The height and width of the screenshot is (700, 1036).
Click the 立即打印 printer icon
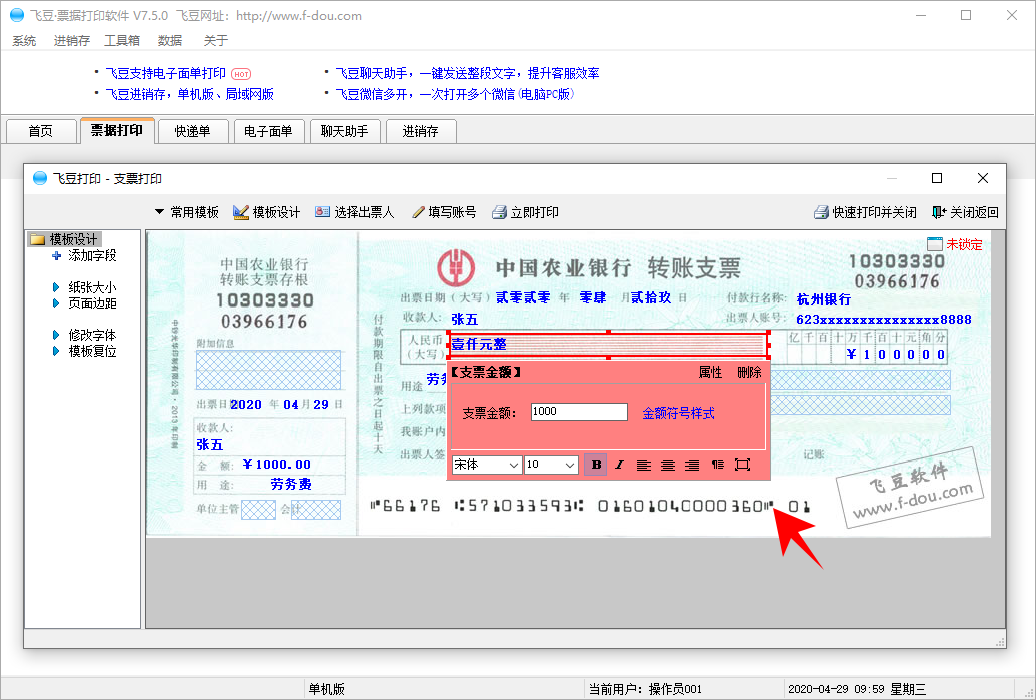pos(500,212)
